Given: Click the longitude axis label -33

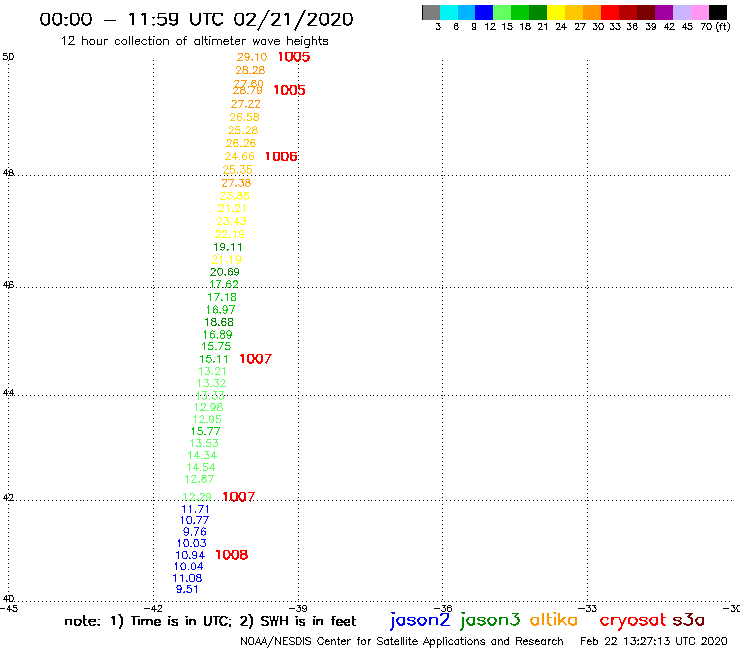Looking at the screenshot, I should [x=588, y=608].
